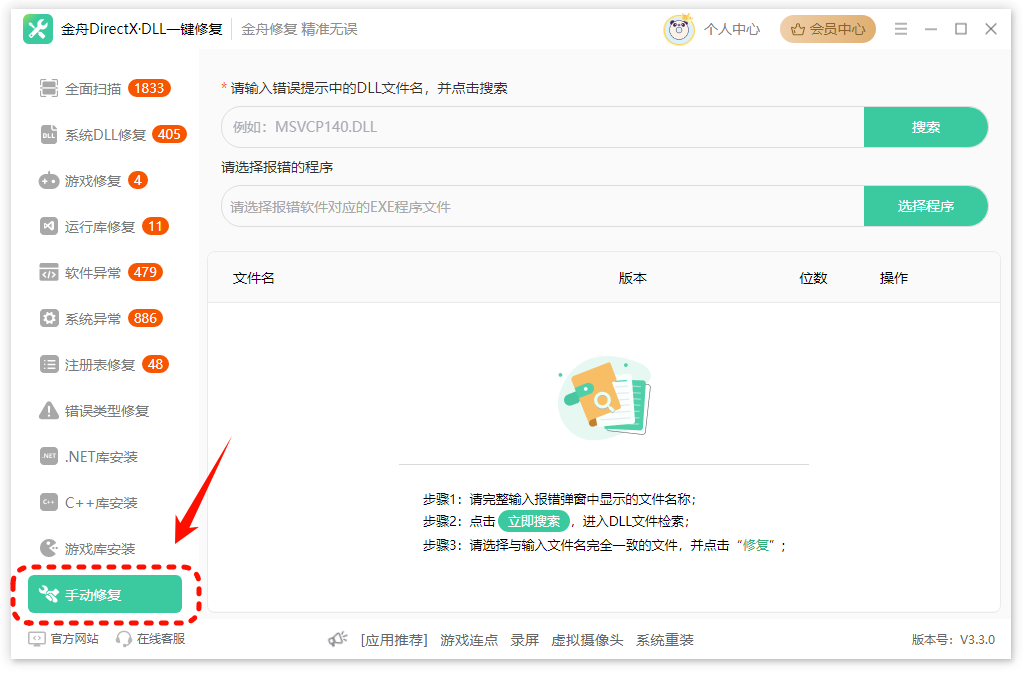Click the 选择程序 choose program button

point(925,206)
